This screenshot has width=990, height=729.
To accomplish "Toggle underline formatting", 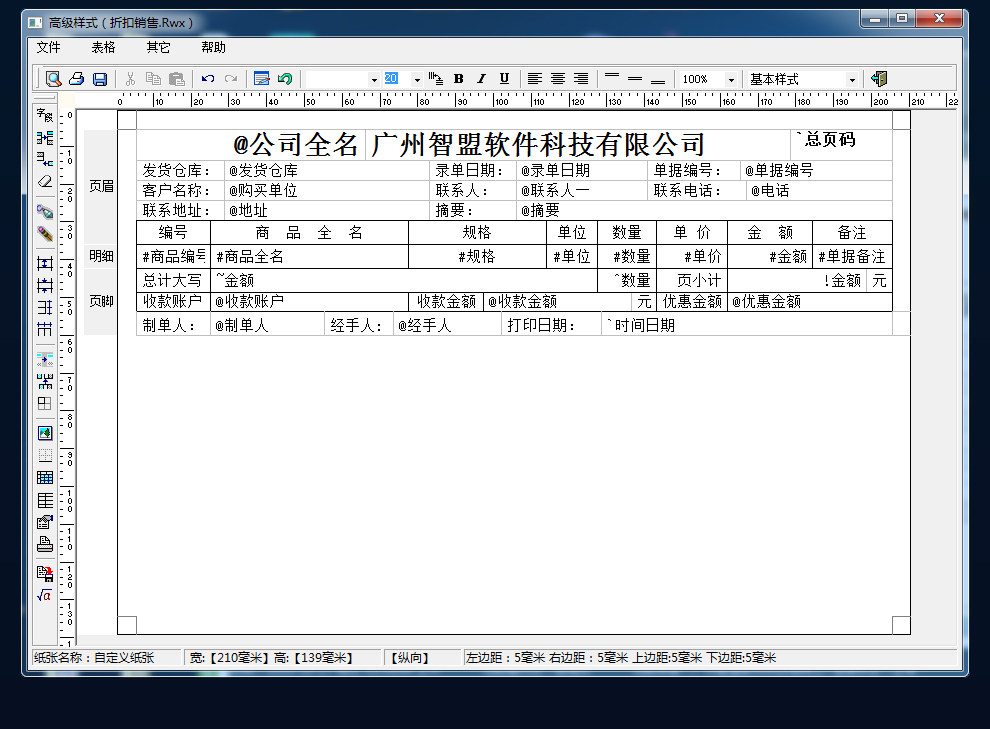I will click(x=504, y=79).
